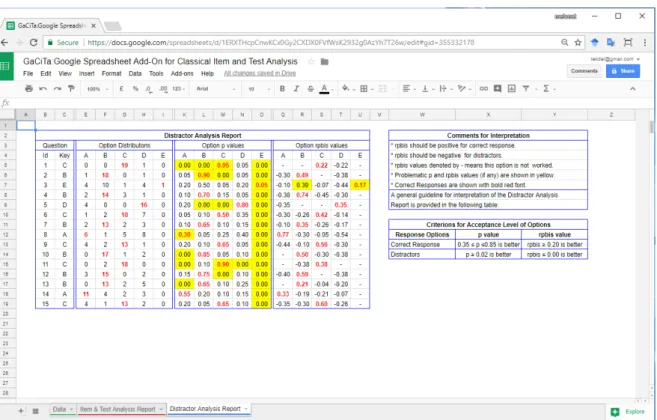Format as currency using the pound sign

pyautogui.click(x=121, y=88)
